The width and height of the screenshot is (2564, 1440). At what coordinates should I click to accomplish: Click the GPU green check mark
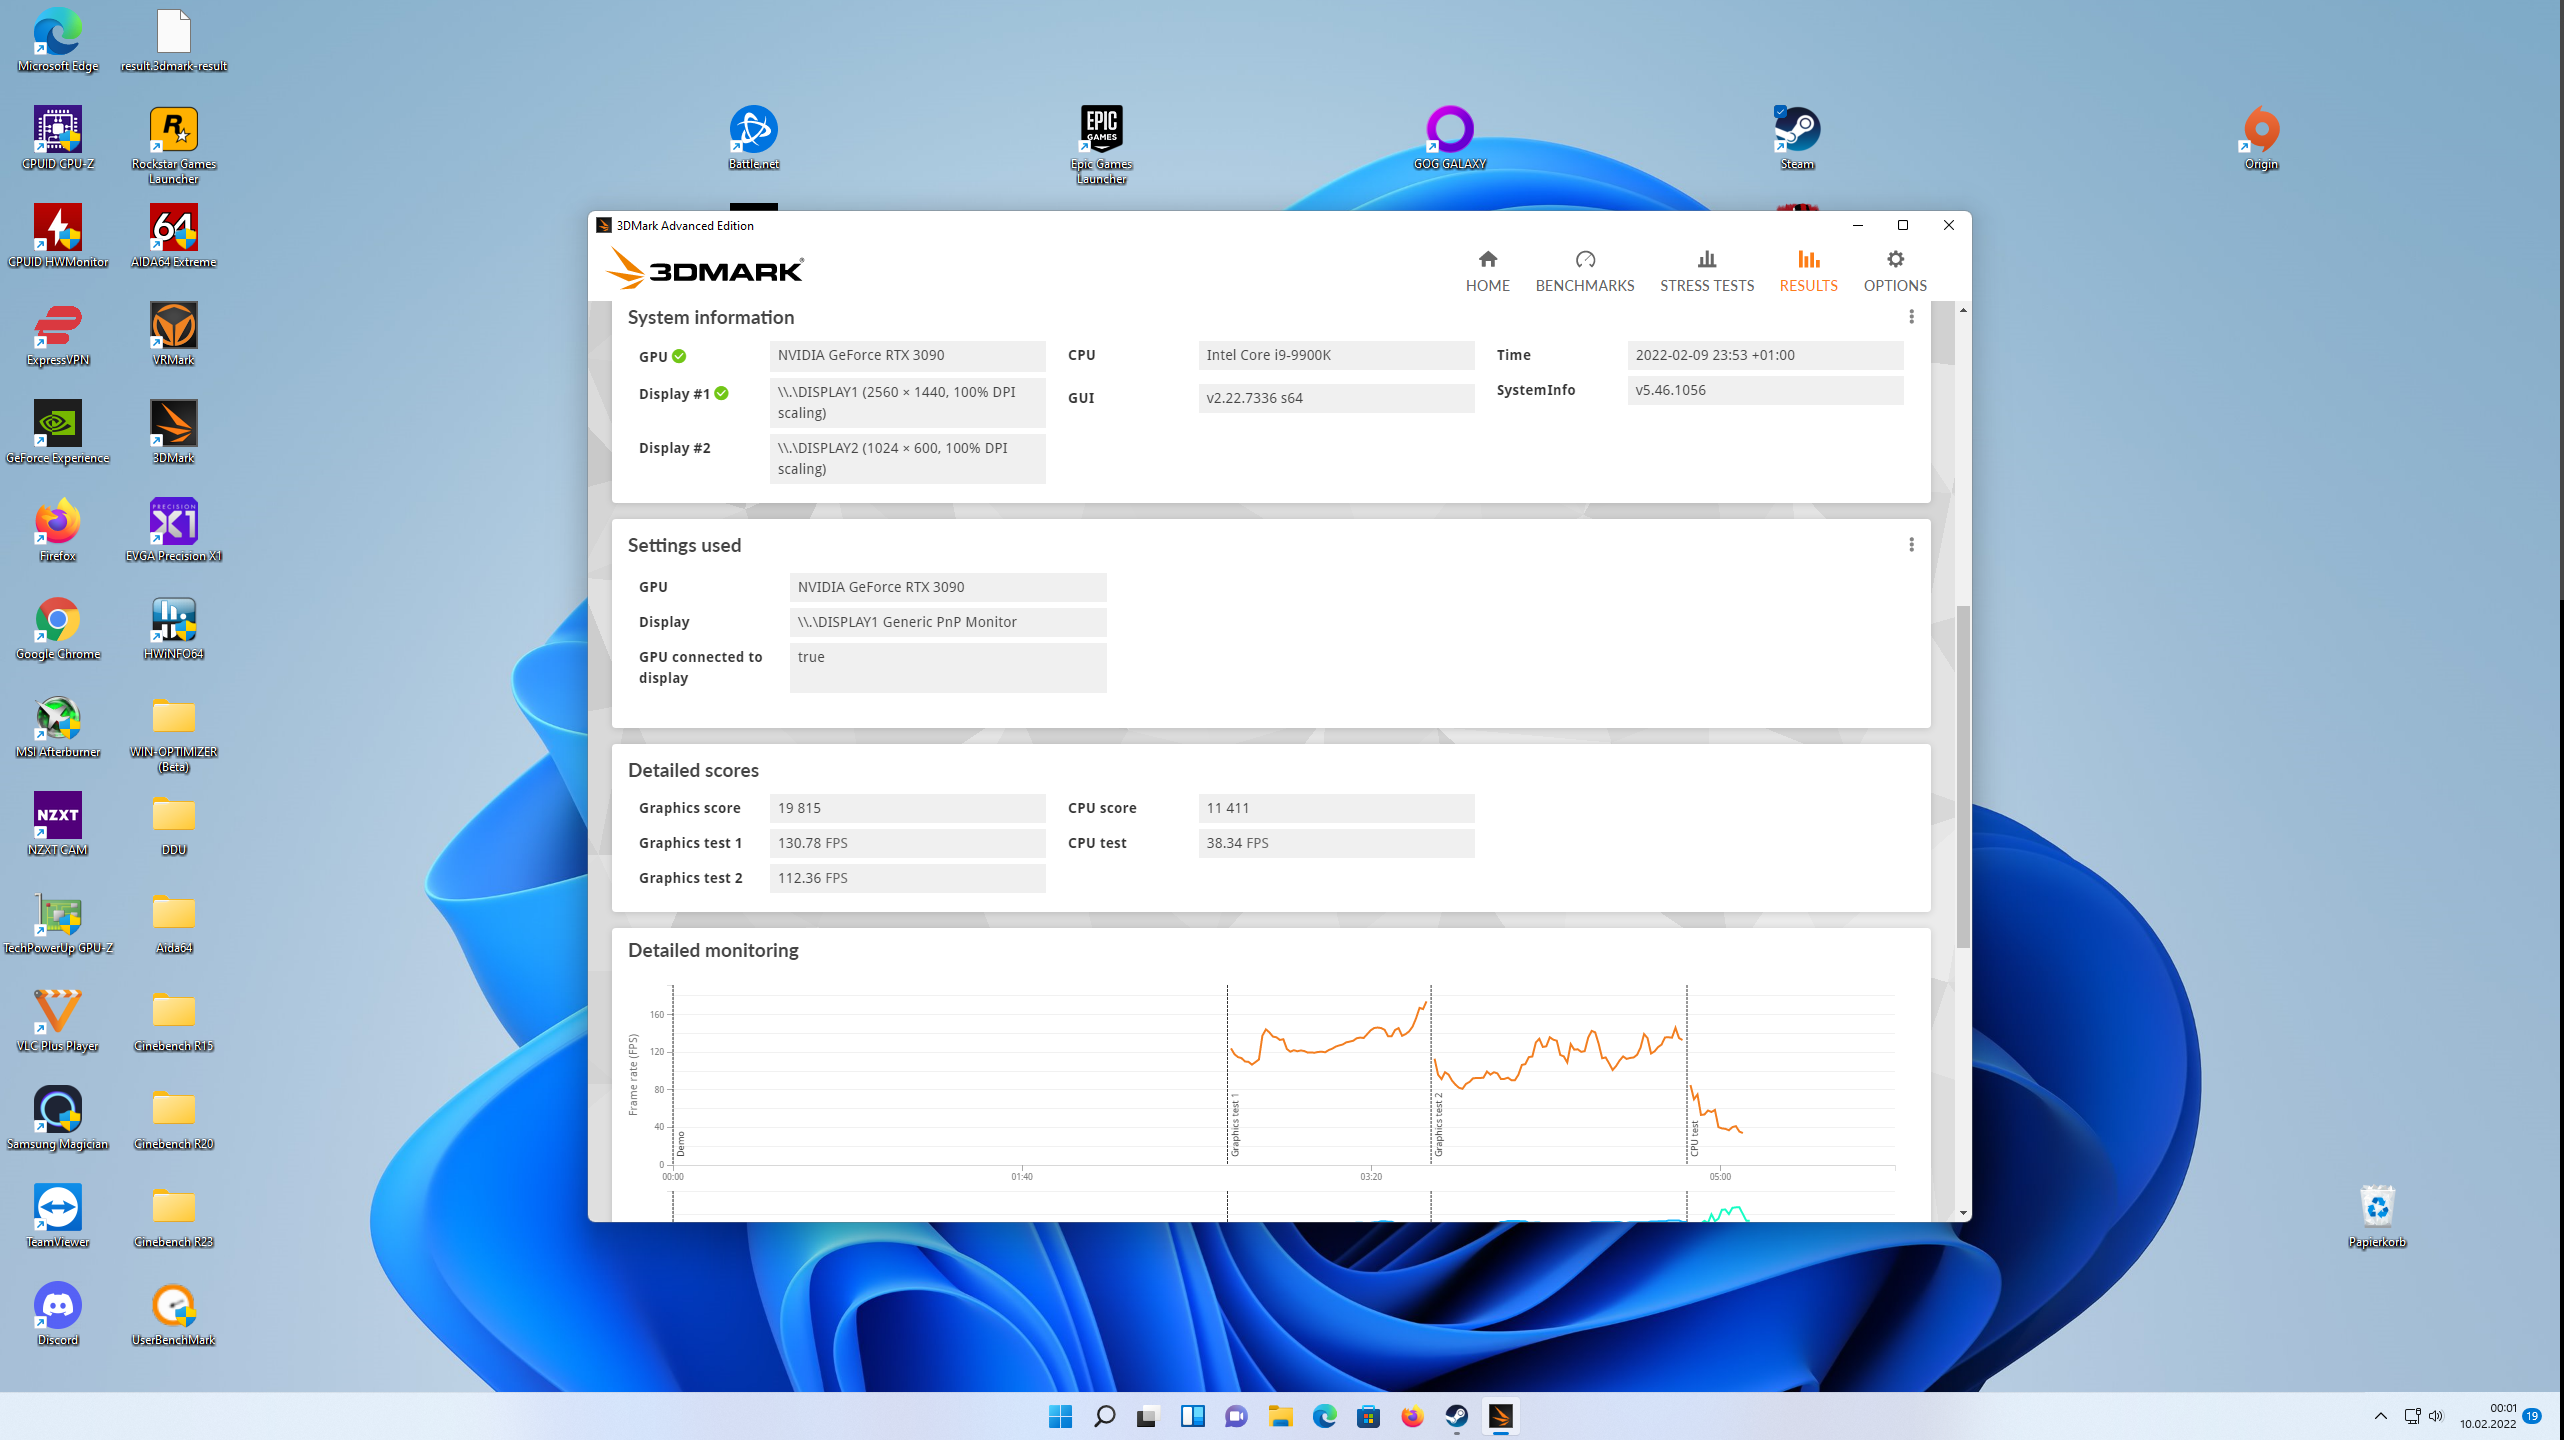[x=679, y=357]
